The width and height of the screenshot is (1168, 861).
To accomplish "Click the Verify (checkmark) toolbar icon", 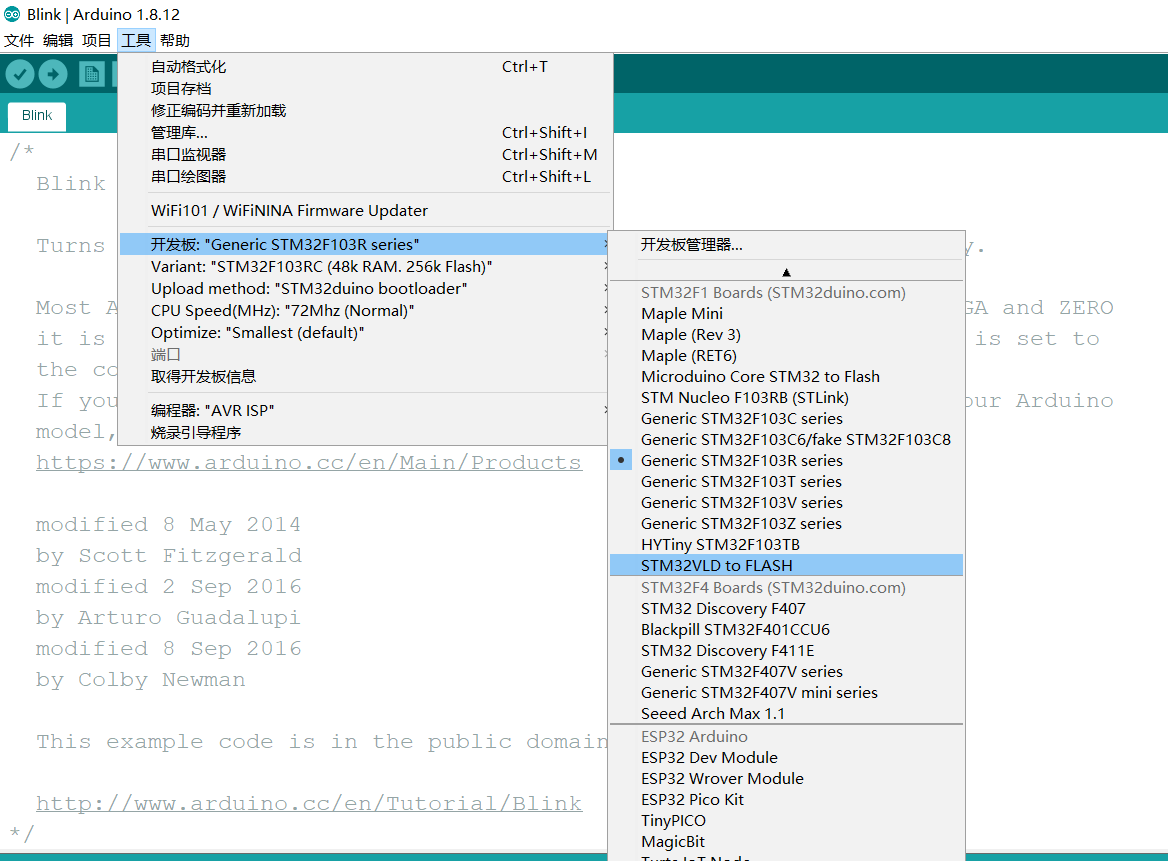I will 19,73.
